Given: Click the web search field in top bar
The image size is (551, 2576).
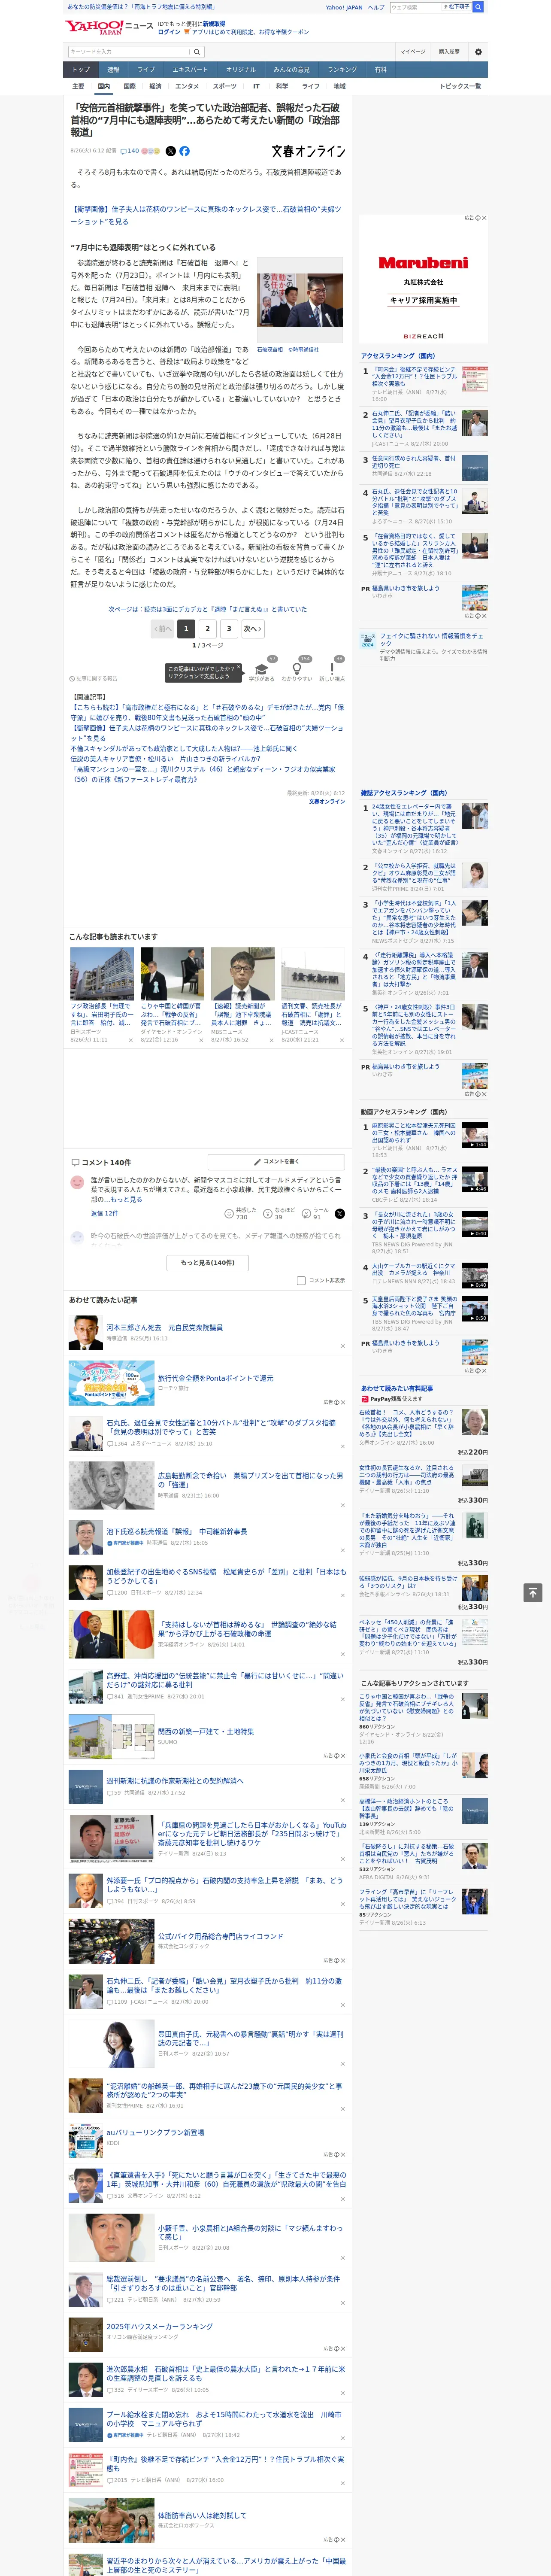Looking at the screenshot, I should pos(415,7).
